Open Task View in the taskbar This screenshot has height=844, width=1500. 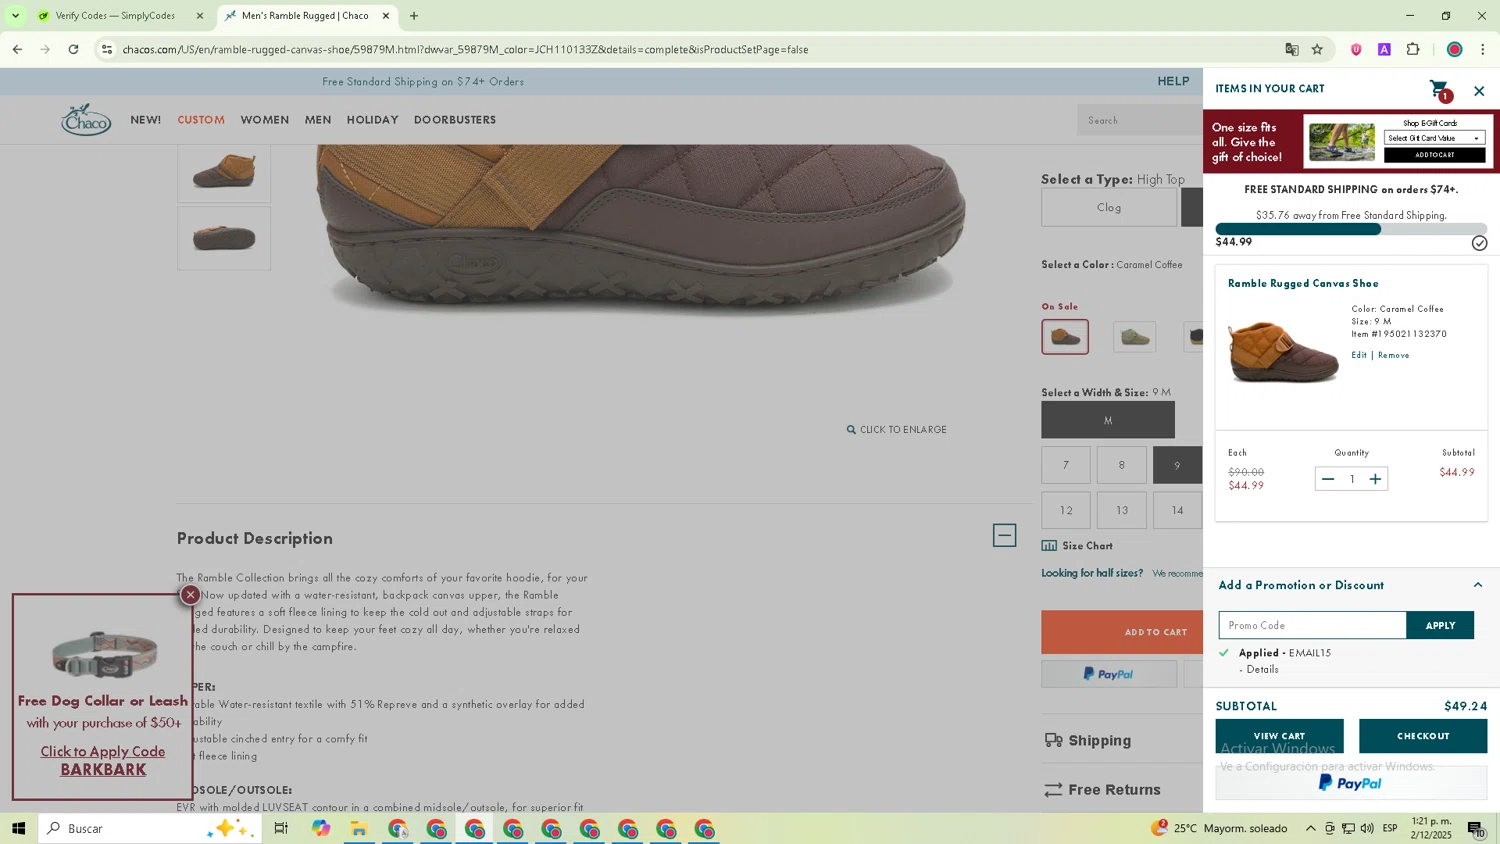pyautogui.click(x=281, y=828)
